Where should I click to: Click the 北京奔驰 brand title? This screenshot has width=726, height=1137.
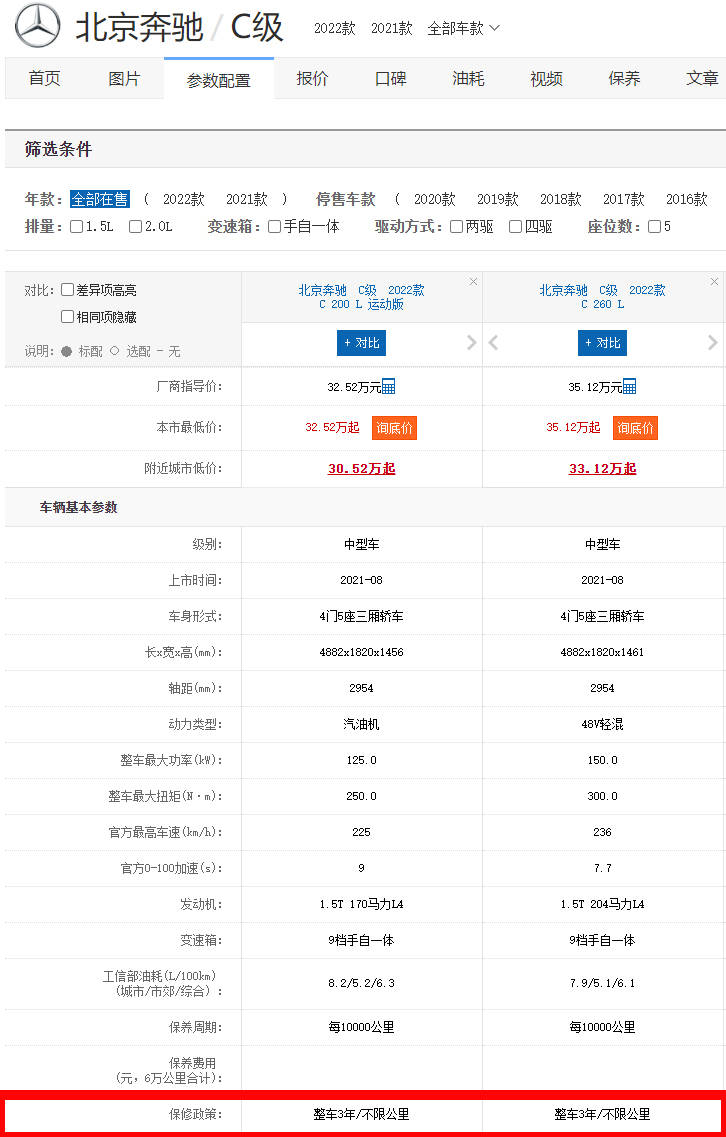(139, 28)
